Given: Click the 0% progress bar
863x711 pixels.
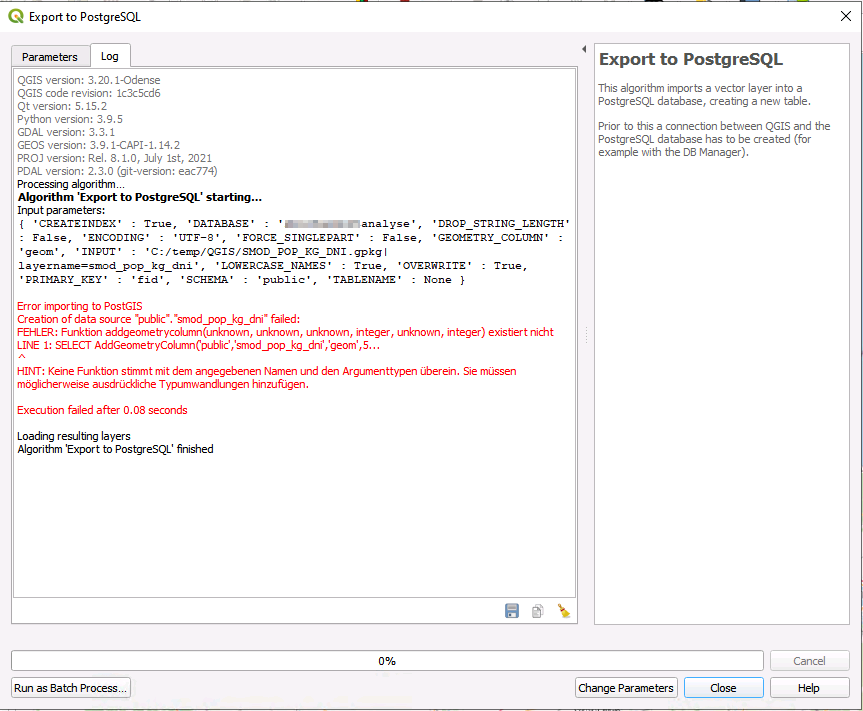Looking at the screenshot, I should click(386, 660).
